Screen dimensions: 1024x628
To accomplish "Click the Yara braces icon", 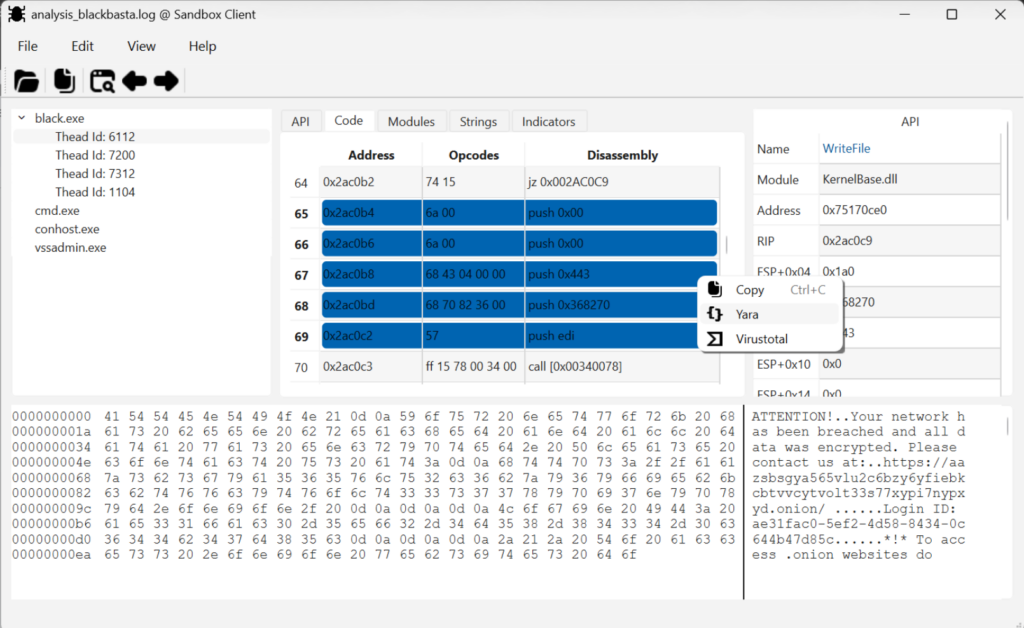I will click(714, 314).
